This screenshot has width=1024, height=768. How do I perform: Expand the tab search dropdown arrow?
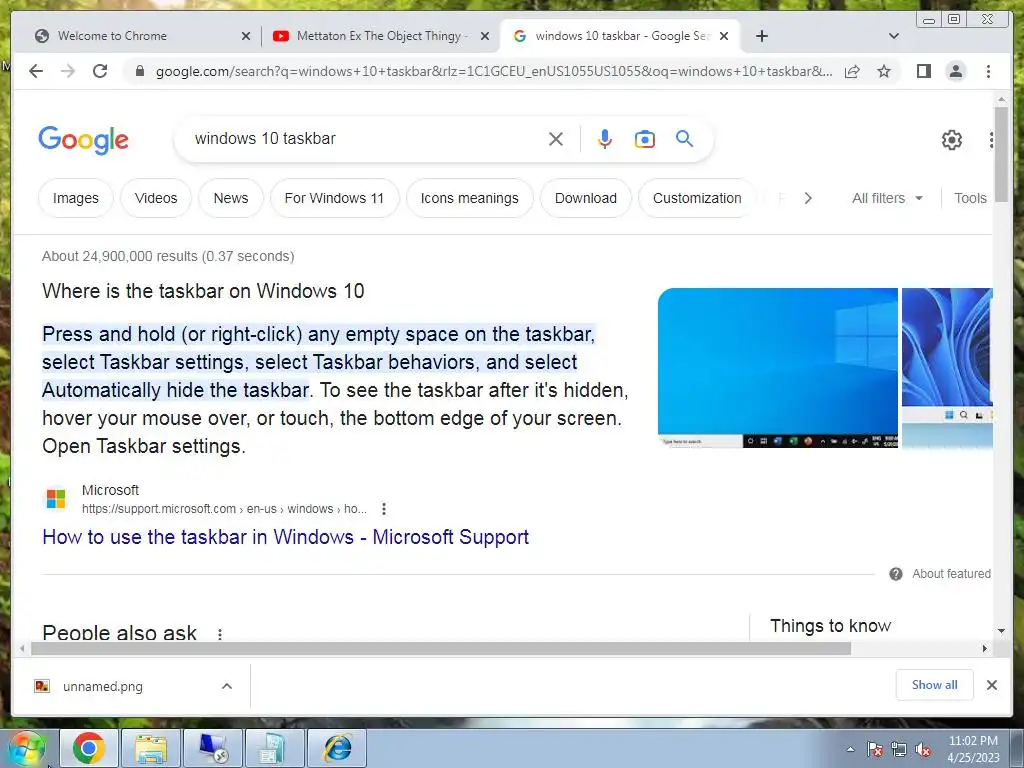tap(894, 36)
